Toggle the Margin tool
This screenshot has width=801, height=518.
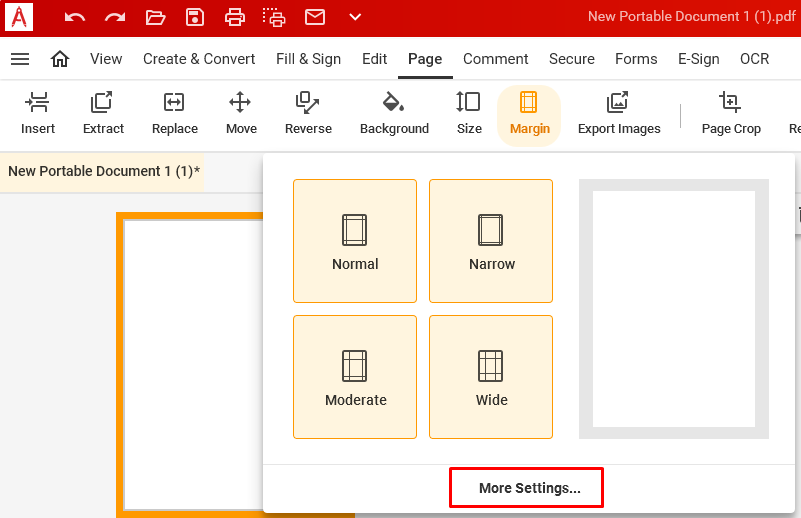pos(529,115)
